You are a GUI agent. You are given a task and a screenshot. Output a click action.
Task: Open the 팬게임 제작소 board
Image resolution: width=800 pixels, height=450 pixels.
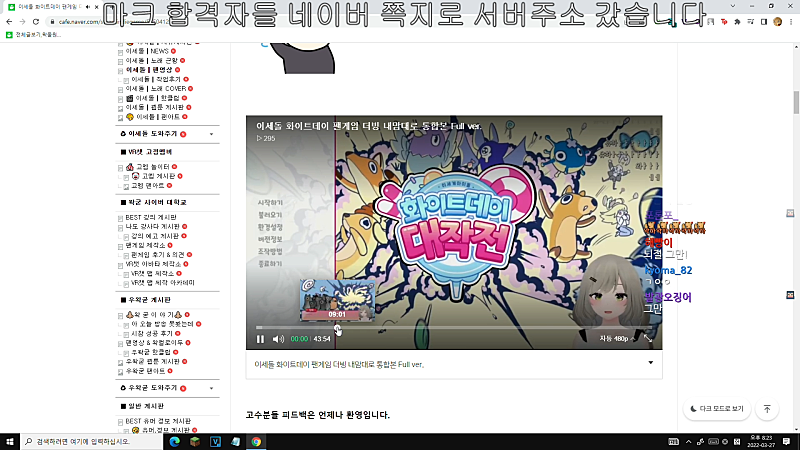pyautogui.click(x=145, y=245)
